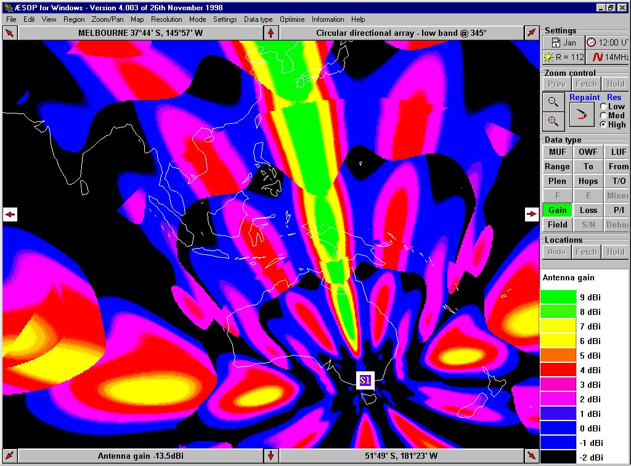Viewport: 631px width, 466px height.
Task: Open the Information menu
Action: tap(328, 19)
